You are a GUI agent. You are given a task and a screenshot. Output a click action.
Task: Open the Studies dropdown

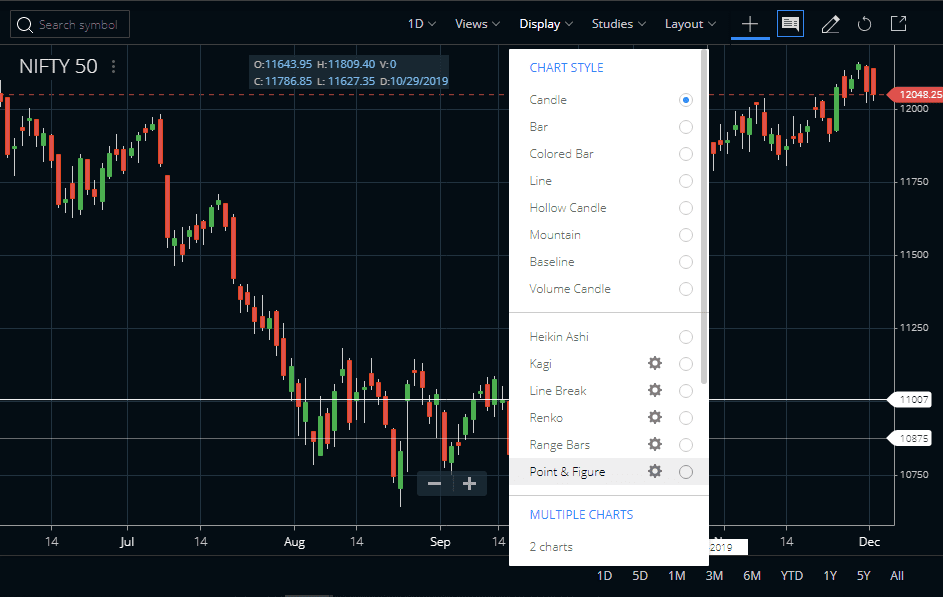(x=619, y=24)
